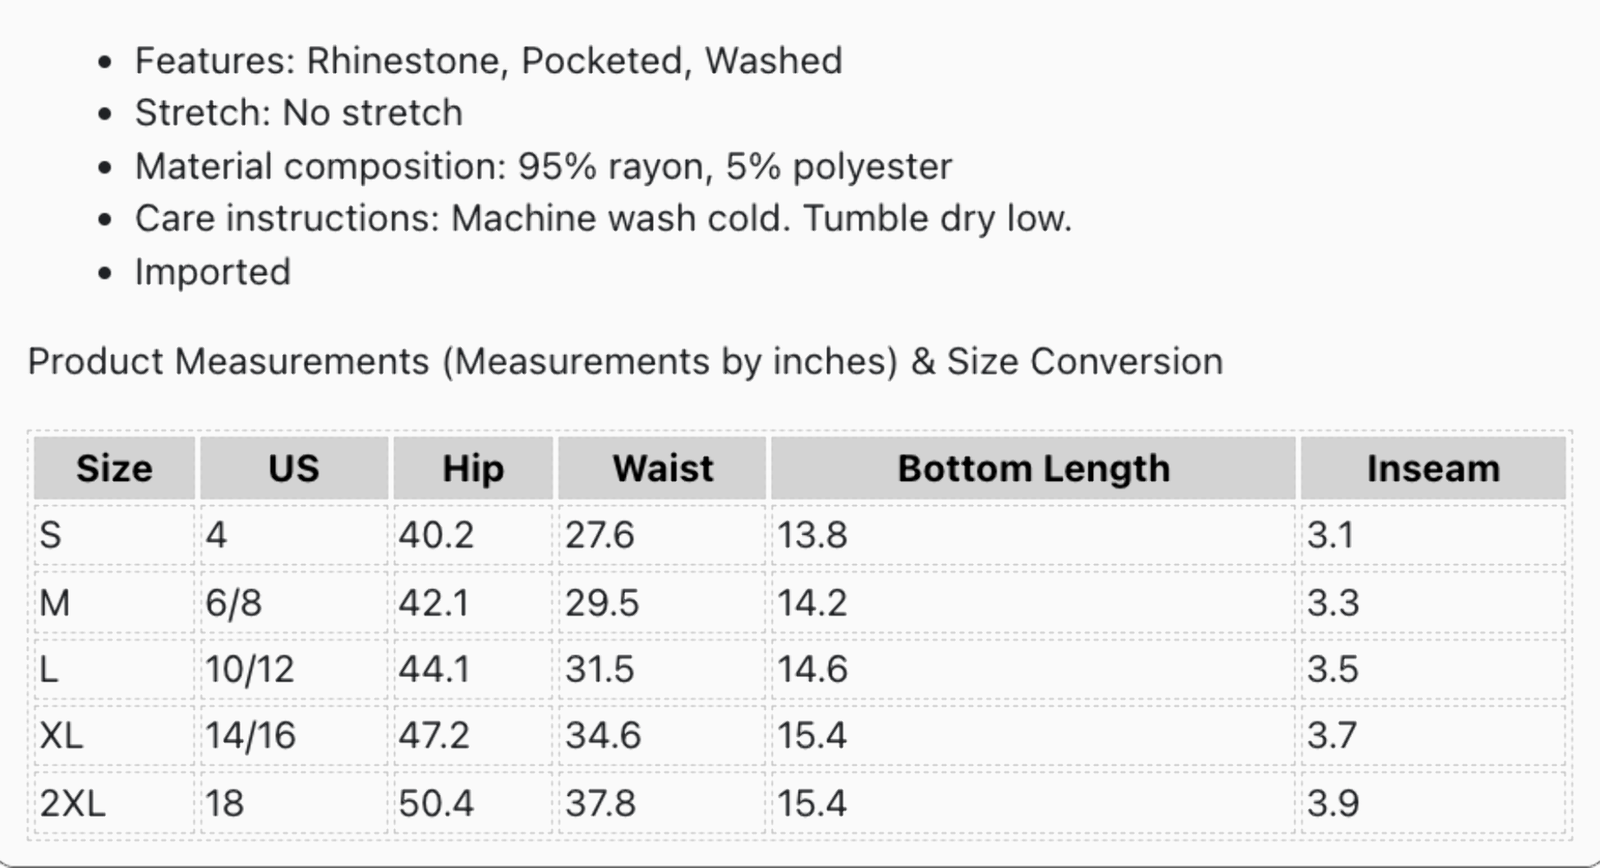Screen dimensions: 1600x868
Task: Click the Inseam column header
Action: tap(1433, 468)
